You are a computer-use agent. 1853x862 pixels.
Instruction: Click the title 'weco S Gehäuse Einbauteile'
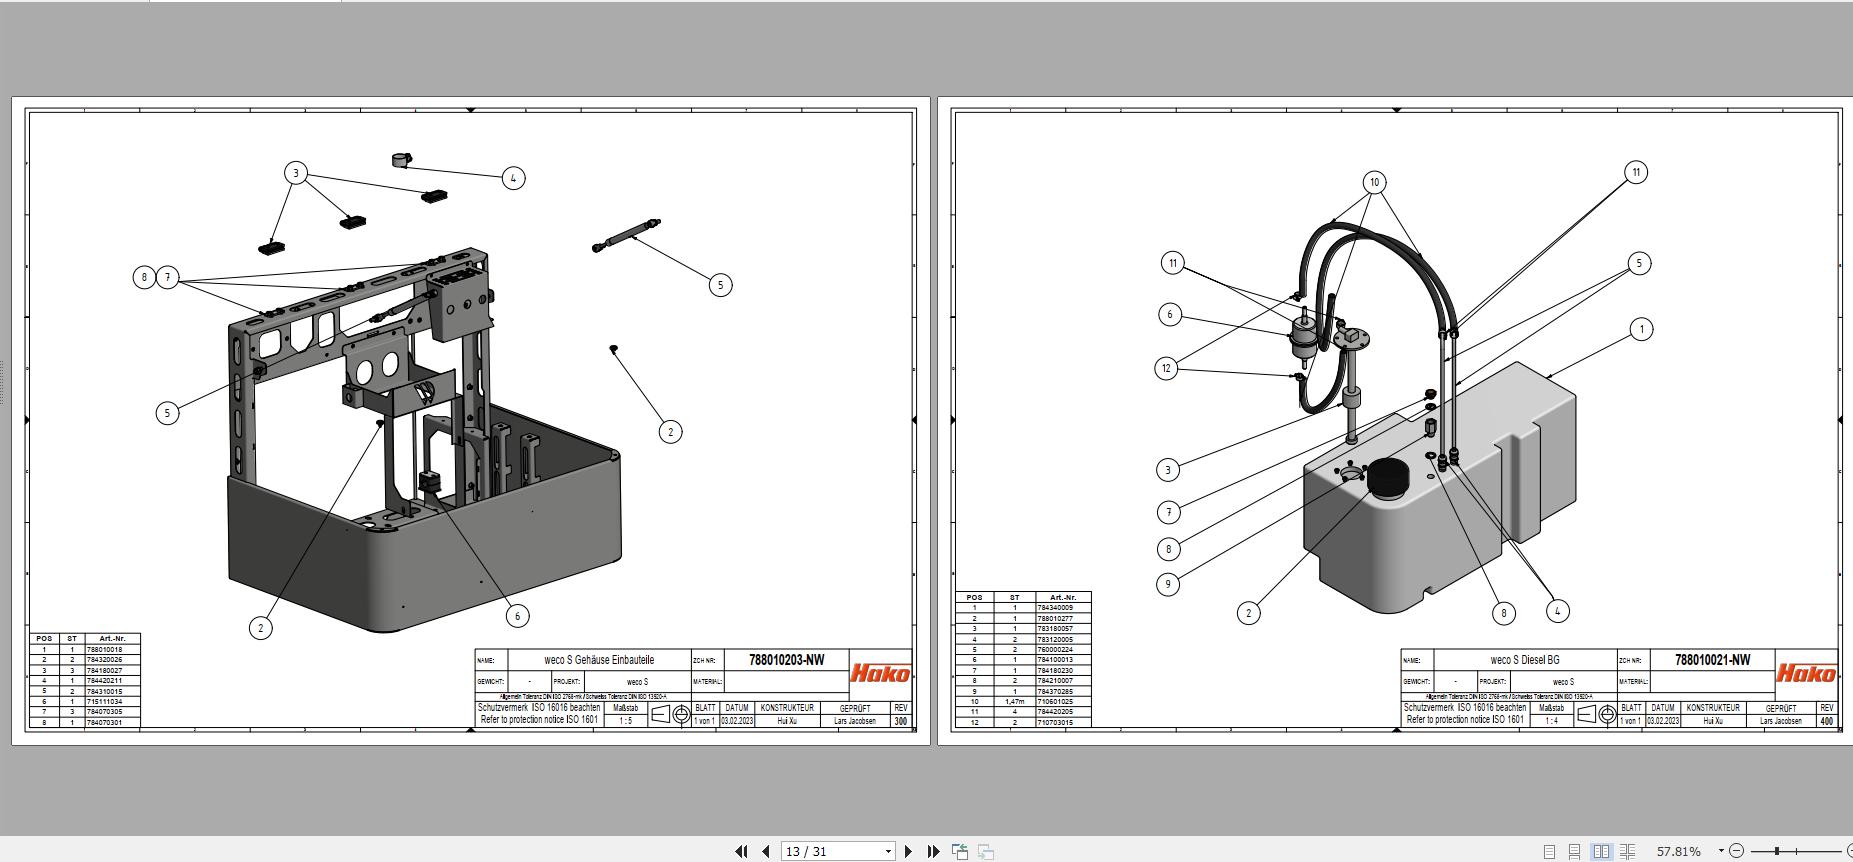(x=599, y=660)
